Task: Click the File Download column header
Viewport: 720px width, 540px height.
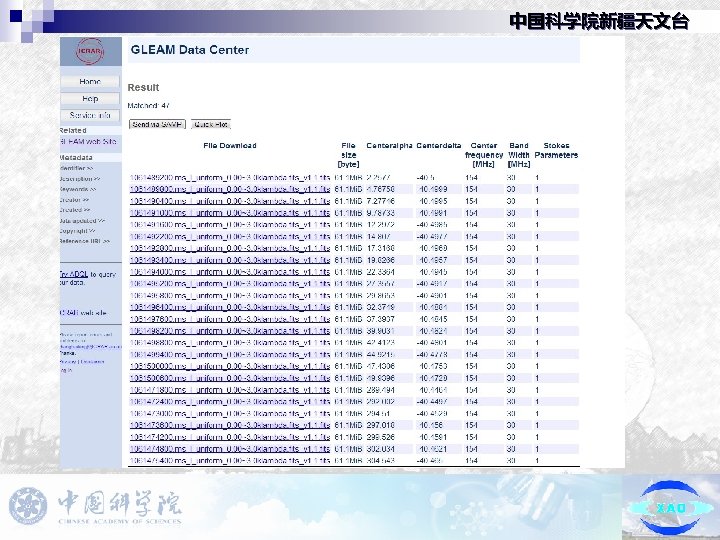Action: point(230,146)
